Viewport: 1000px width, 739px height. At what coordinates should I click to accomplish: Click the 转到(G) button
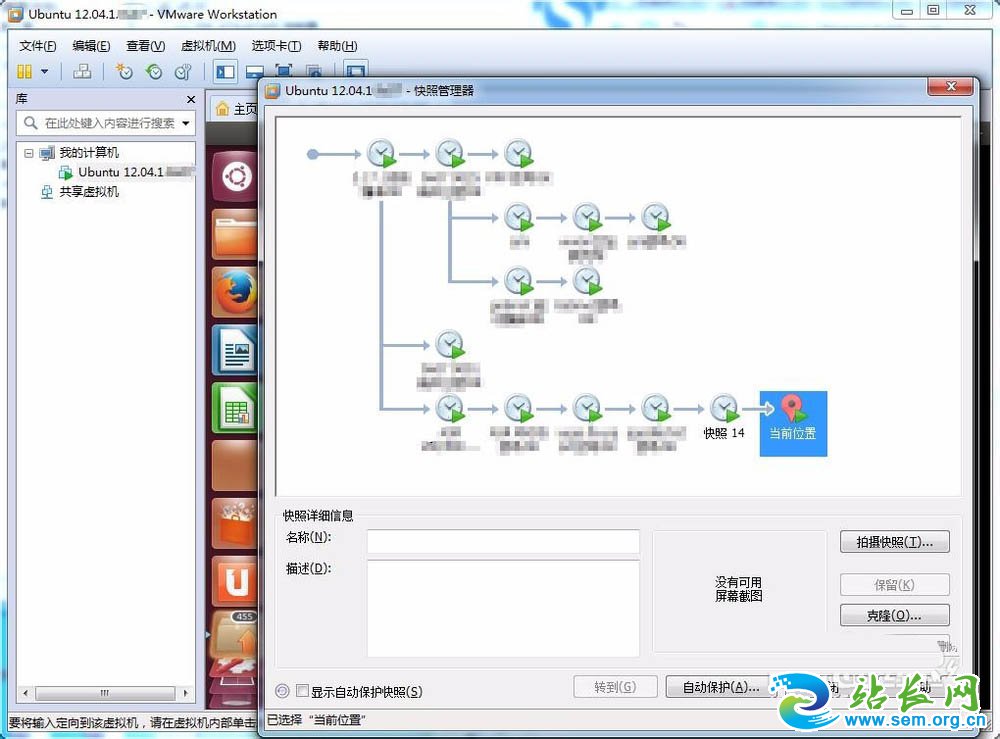[x=615, y=687]
